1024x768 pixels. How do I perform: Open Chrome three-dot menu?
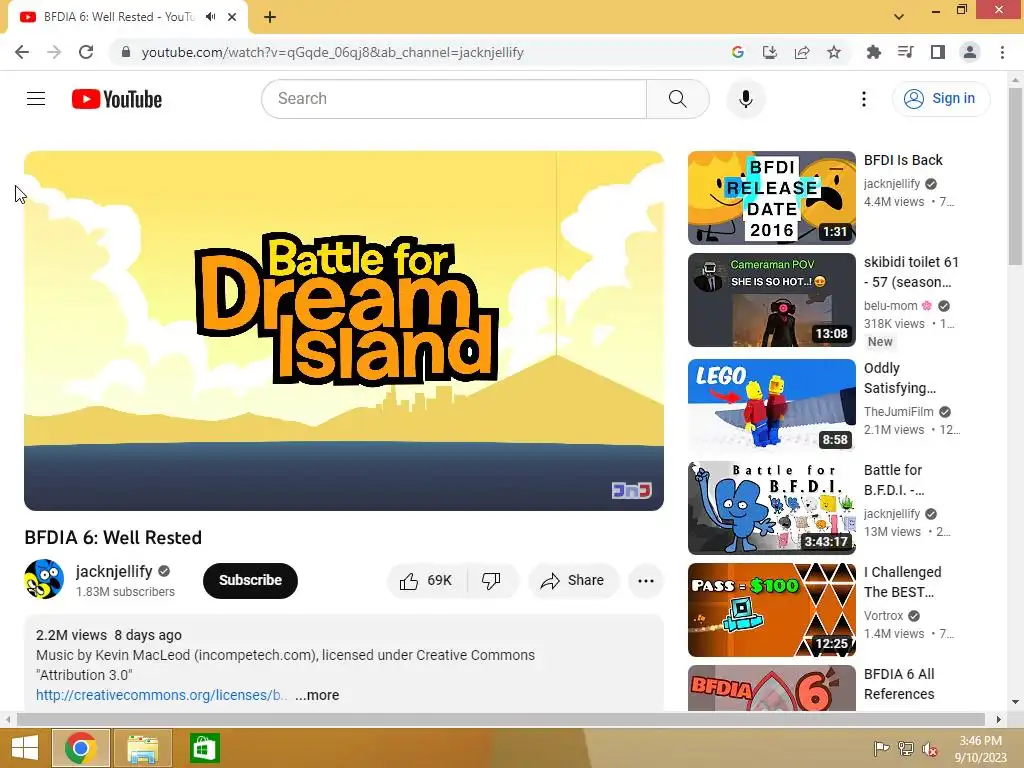[x=1002, y=52]
